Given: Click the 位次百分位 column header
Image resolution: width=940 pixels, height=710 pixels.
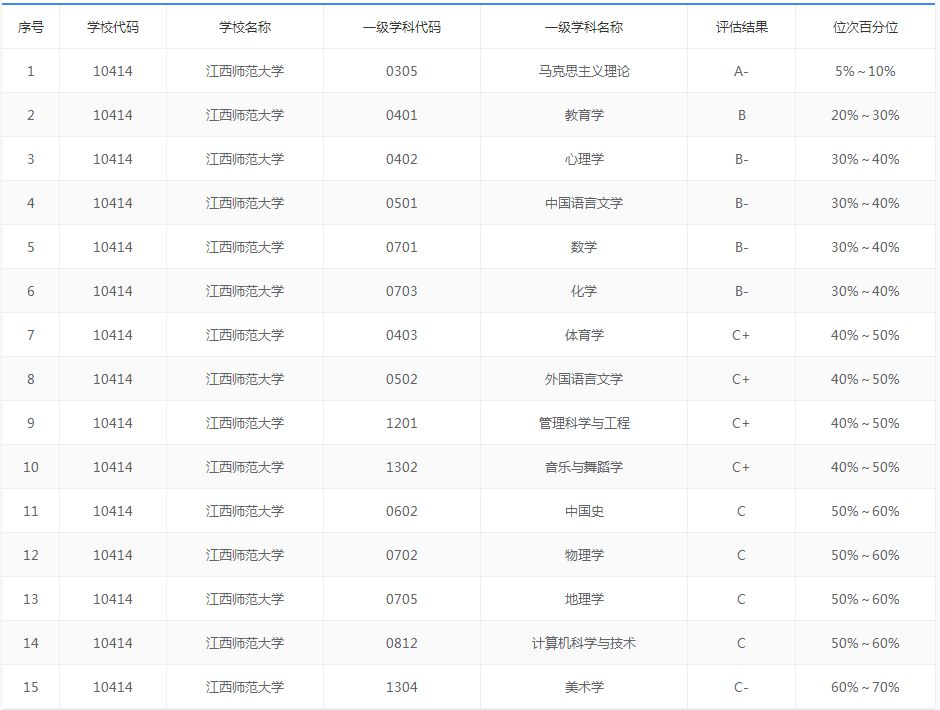Looking at the screenshot, I should (864, 27).
